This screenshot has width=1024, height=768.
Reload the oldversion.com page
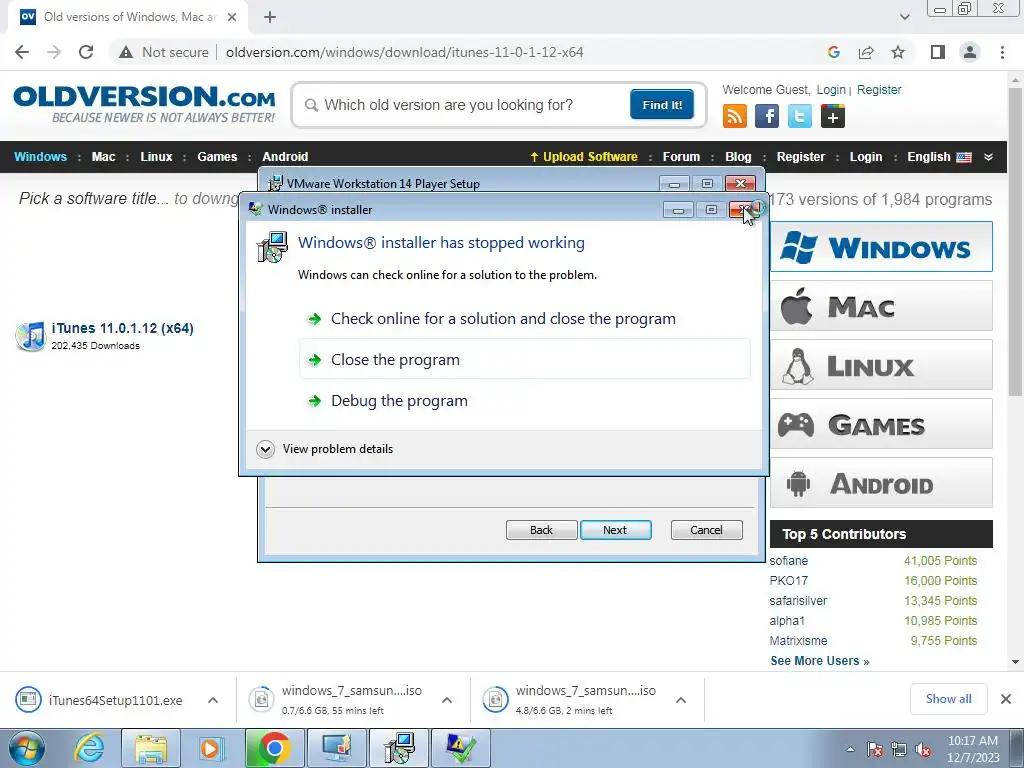[x=86, y=52]
